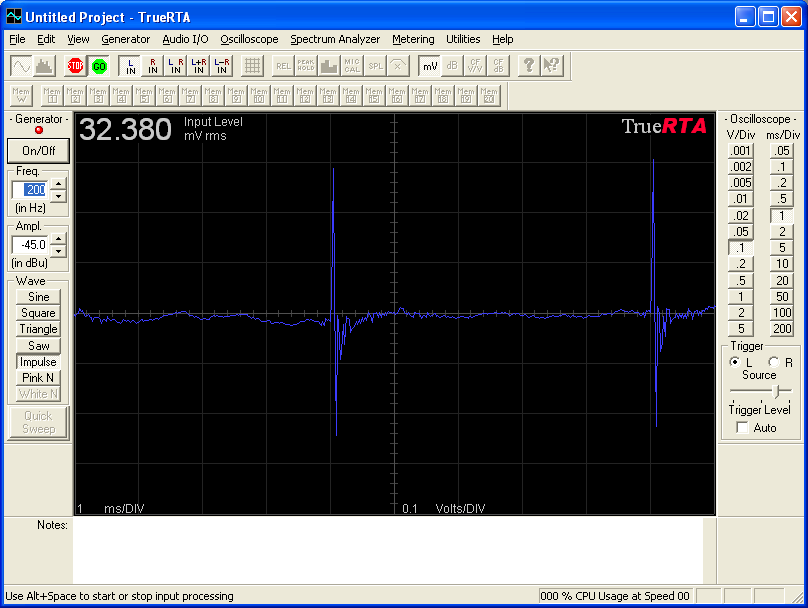The image size is (808, 608).
Task: Activate the What's This pointer help icon
Action: click(x=551, y=66)
